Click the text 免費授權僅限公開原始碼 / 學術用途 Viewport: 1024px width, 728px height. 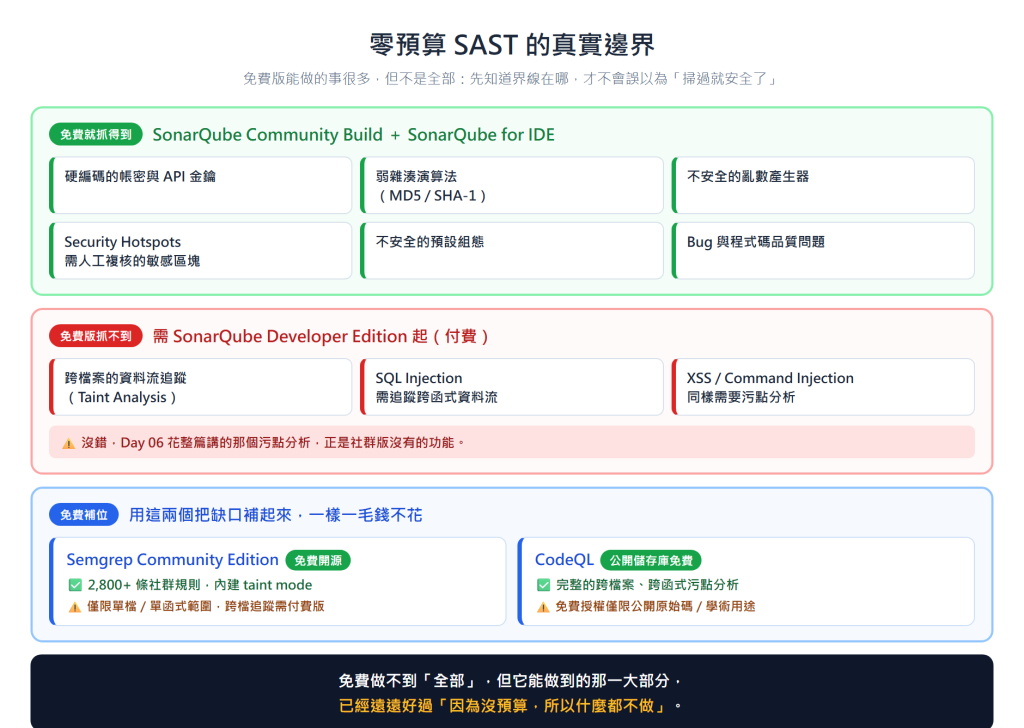click(655, 607)
